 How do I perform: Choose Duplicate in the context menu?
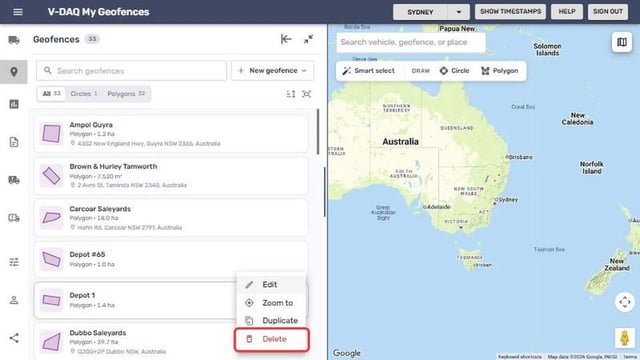272,320
